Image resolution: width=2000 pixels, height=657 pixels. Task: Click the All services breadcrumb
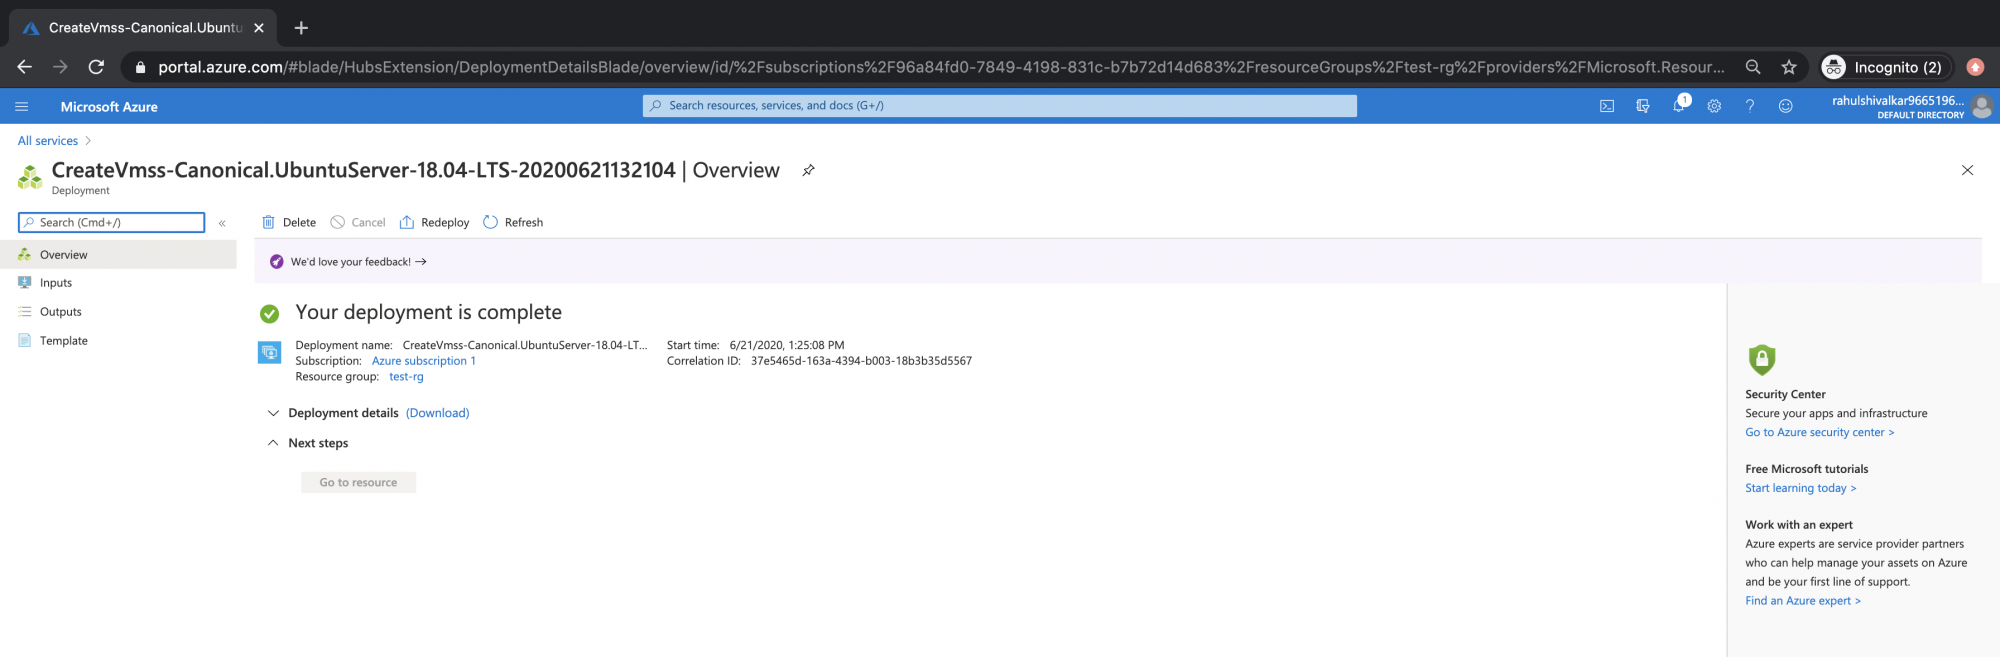click(x=48, y=141)
